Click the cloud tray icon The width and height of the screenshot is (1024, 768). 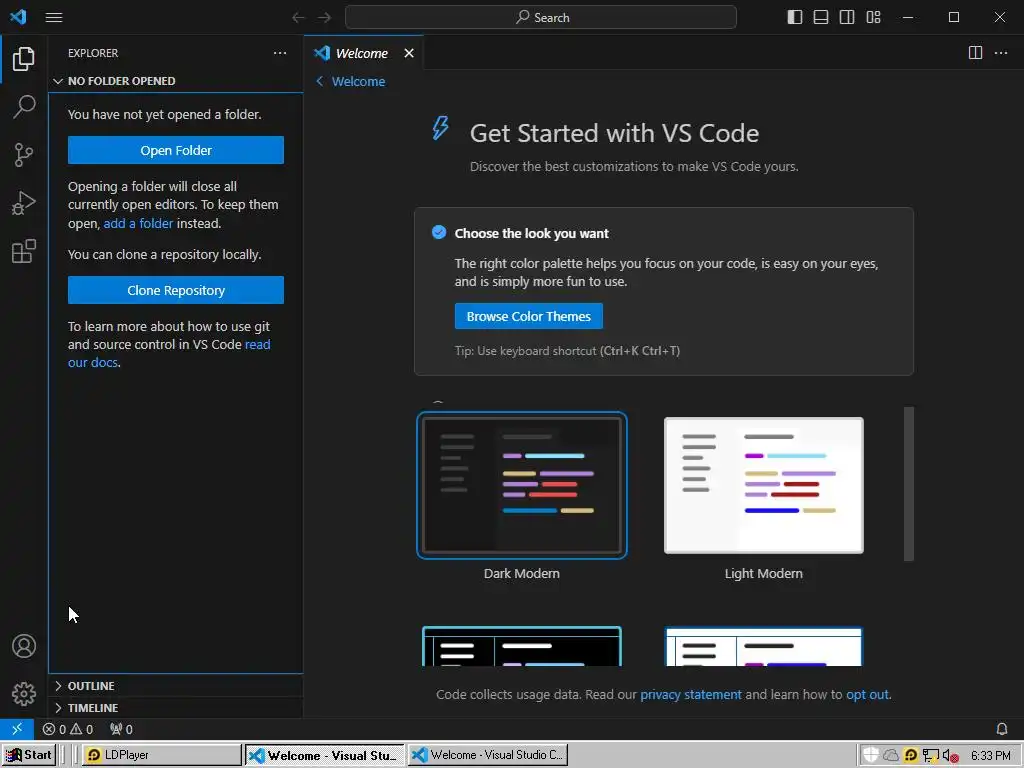(891, 755)
